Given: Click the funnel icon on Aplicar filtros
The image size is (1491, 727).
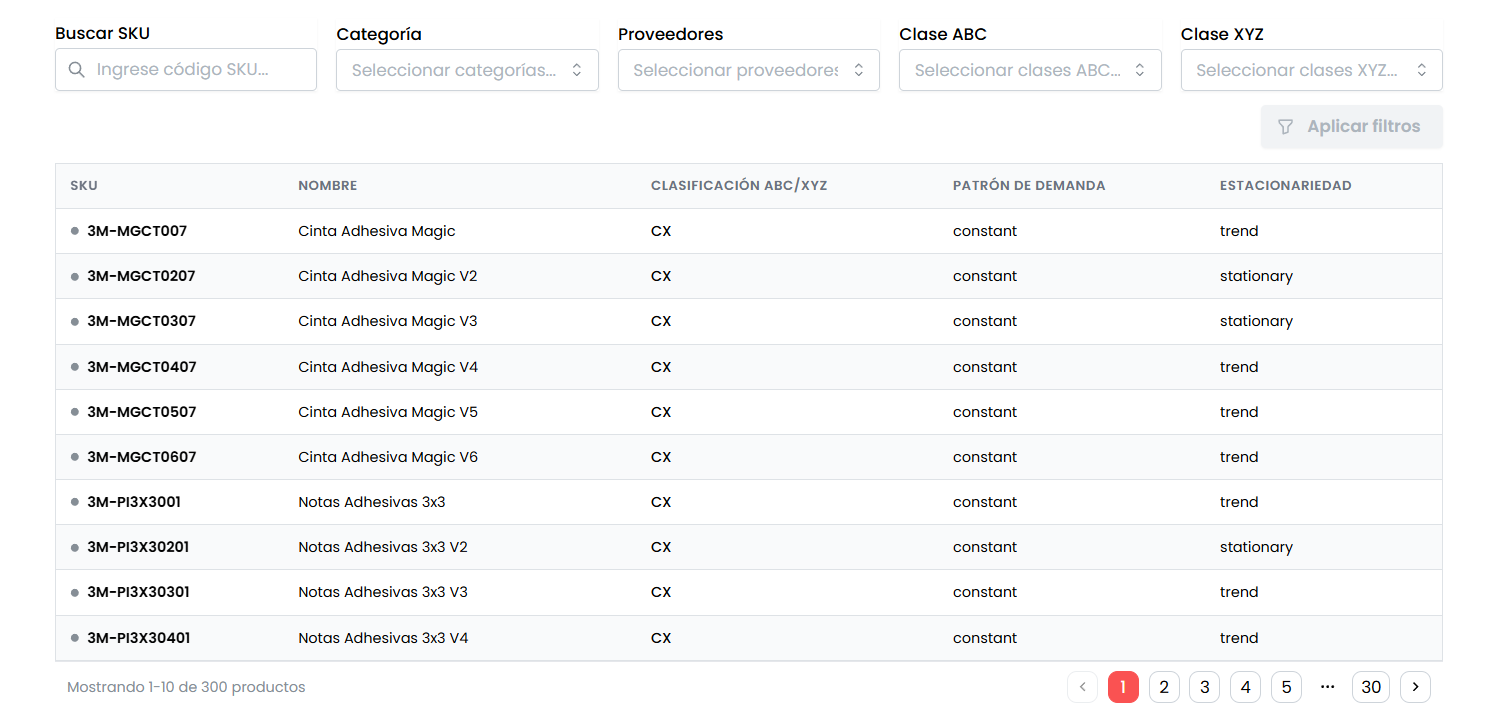Looking at the screenshot, I should (1286, 127).
